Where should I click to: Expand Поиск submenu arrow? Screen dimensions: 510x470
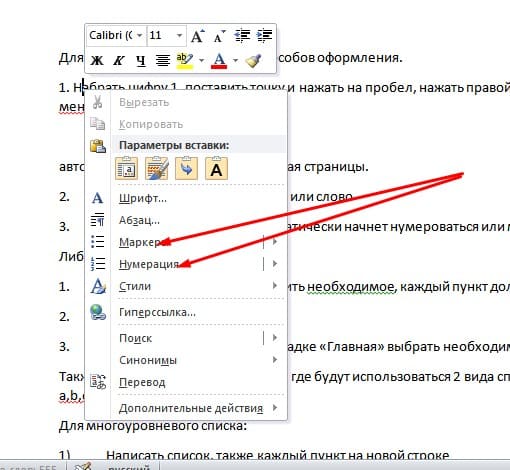[x=275, y=338]
